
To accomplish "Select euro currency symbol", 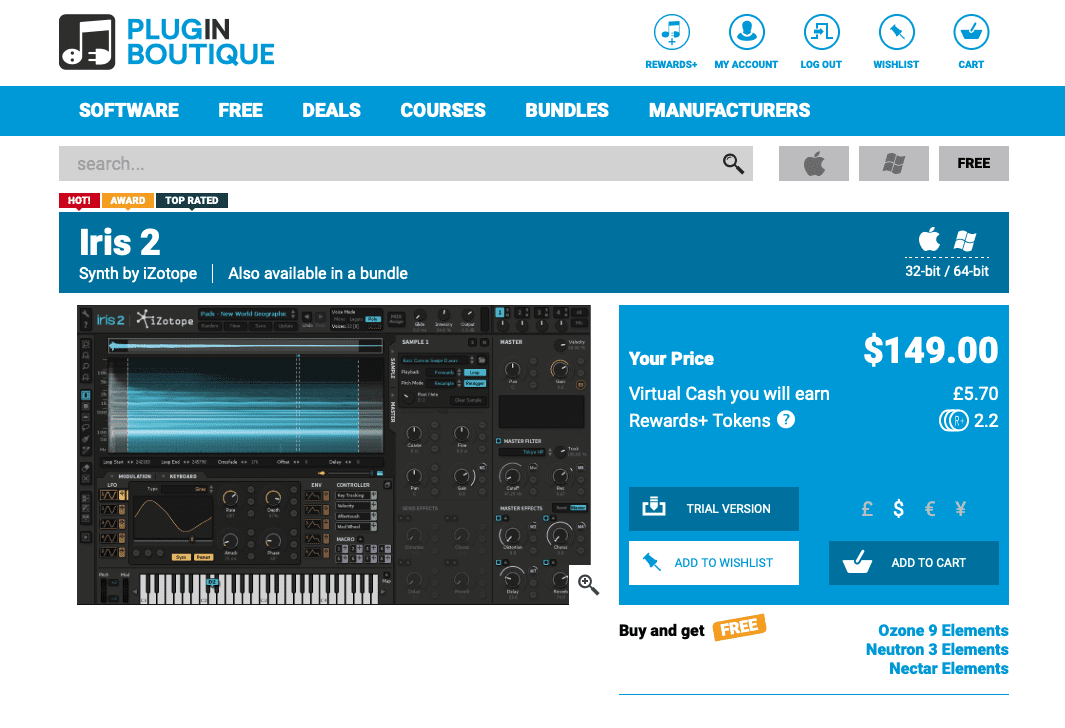I will click(931, 509).
